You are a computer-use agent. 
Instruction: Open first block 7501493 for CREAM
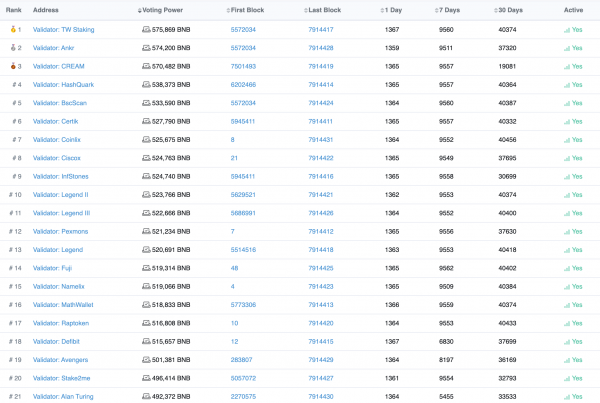243,66
